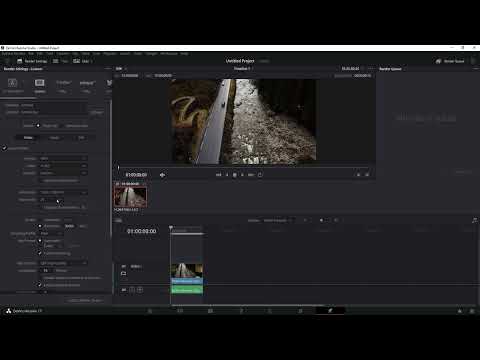This screenshot has height=360, width=480.
Task: Switch to the Audio settings tab
Action: [x=55, y=137]
